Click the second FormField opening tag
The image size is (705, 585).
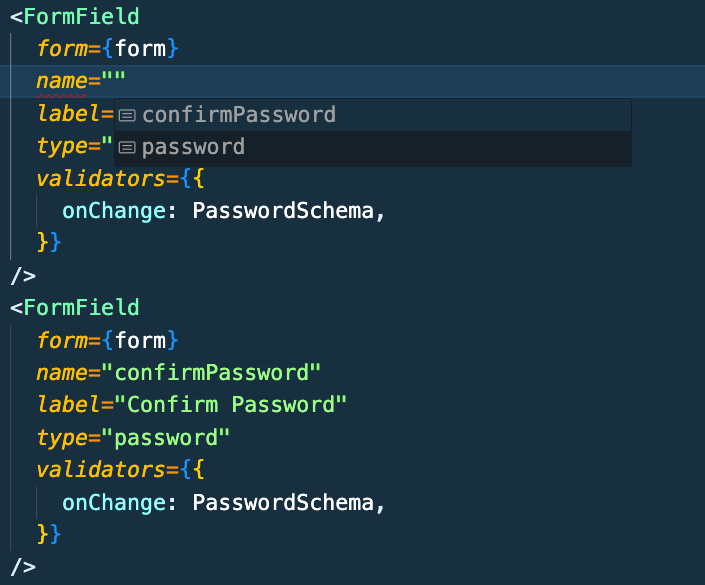[x=75, y=308]
